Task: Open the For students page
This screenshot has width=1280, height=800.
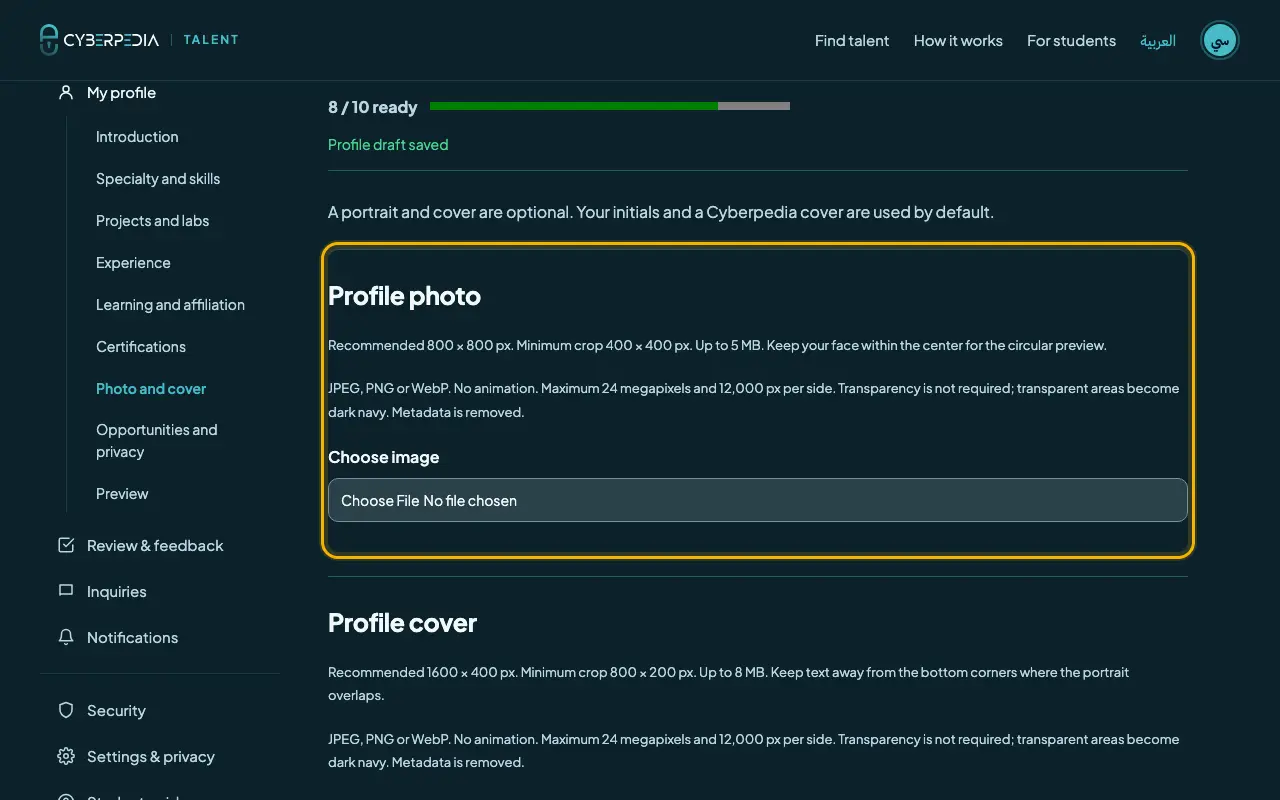Action: click(1071, 41)
